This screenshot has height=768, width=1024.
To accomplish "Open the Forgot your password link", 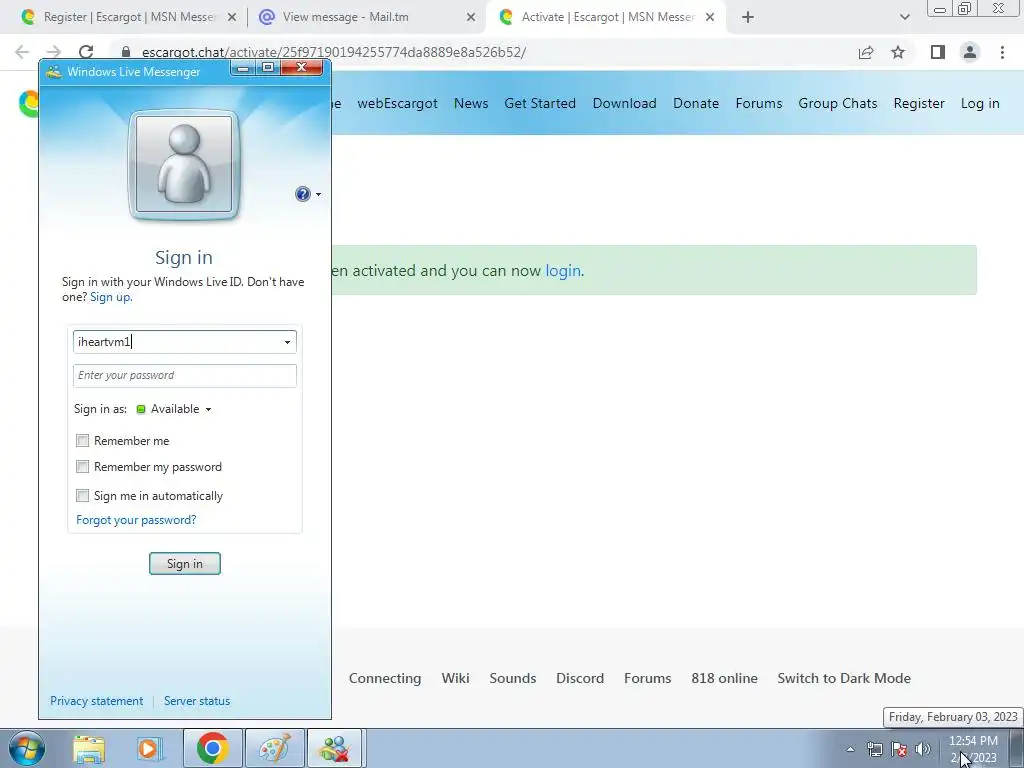I will pyautogui.click(x=136, y=520).
